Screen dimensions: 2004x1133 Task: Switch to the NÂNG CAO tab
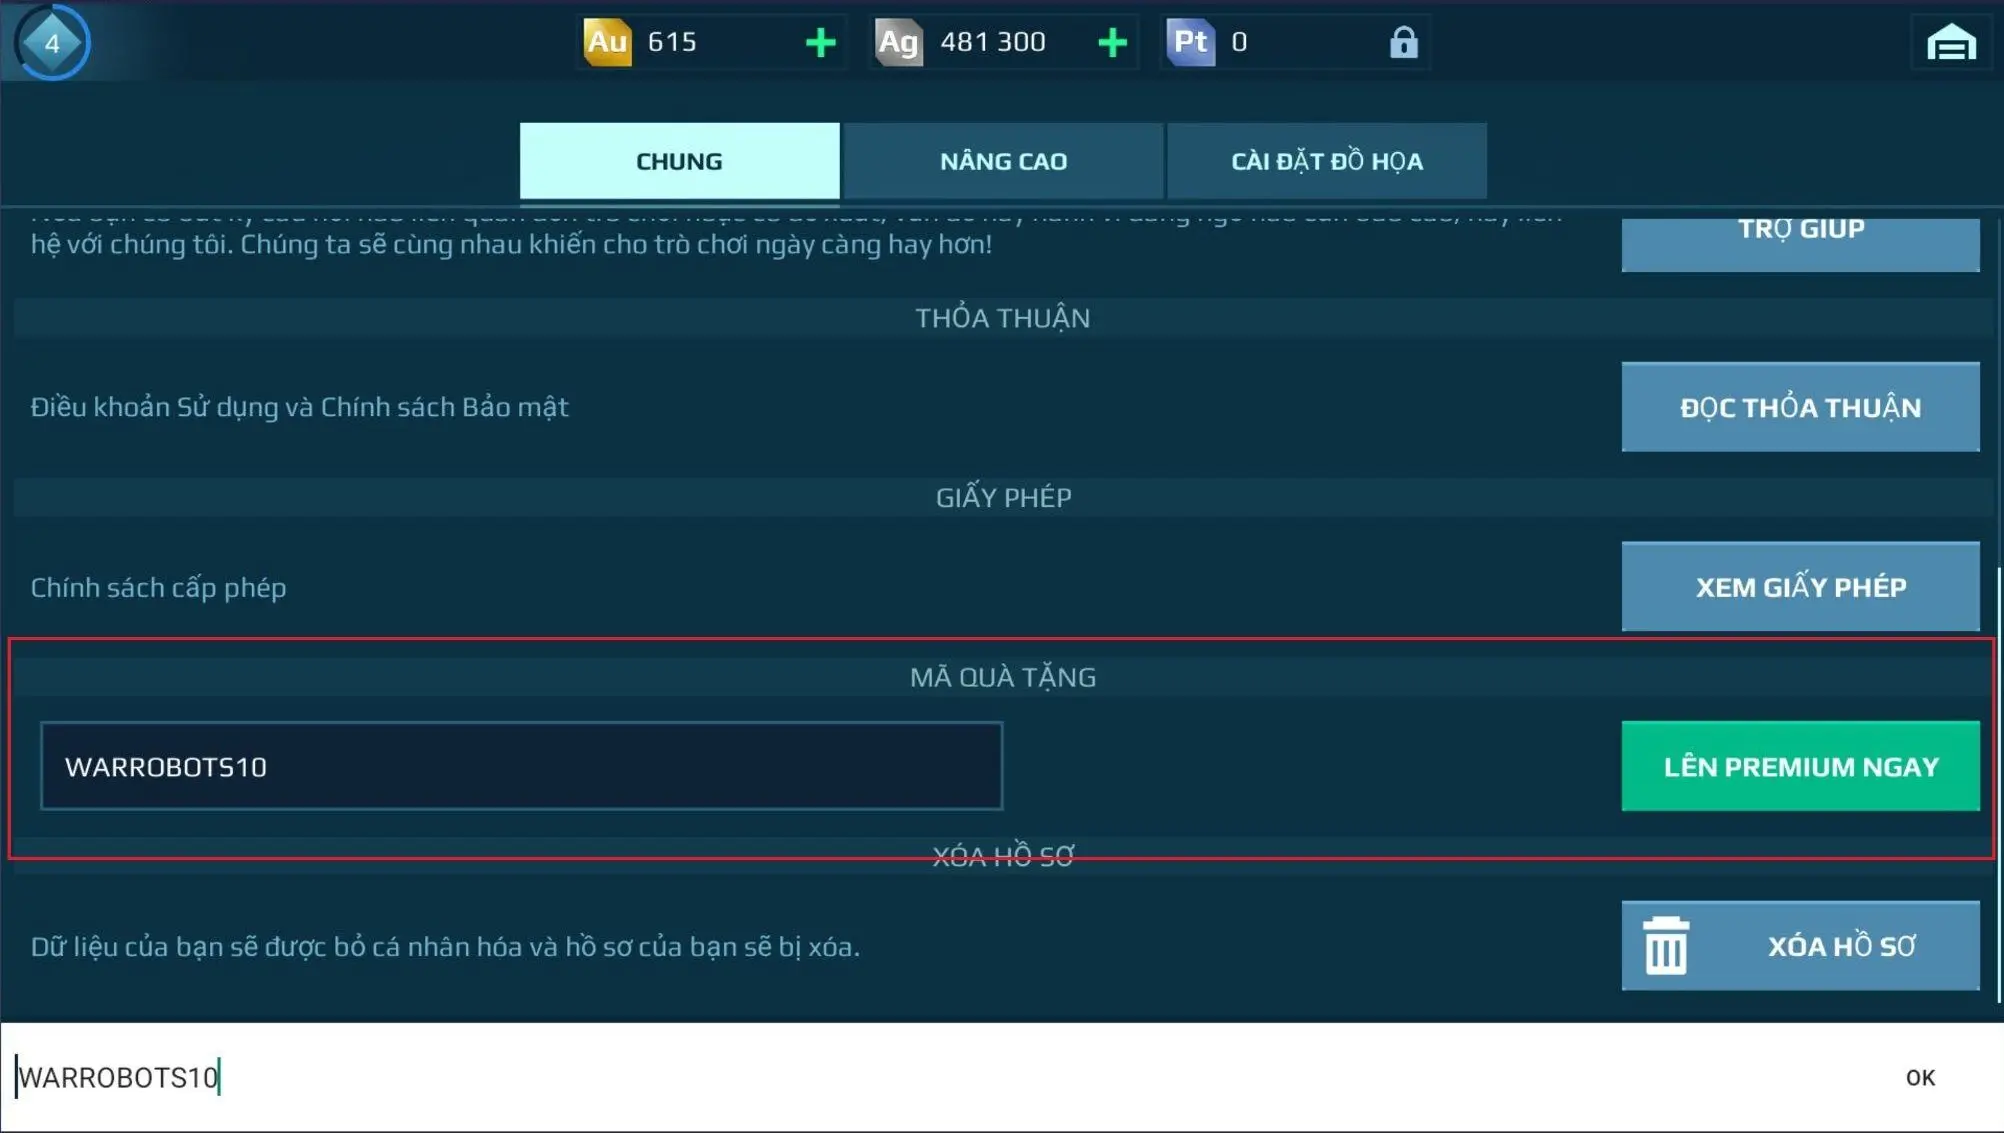pos(1003,160)
